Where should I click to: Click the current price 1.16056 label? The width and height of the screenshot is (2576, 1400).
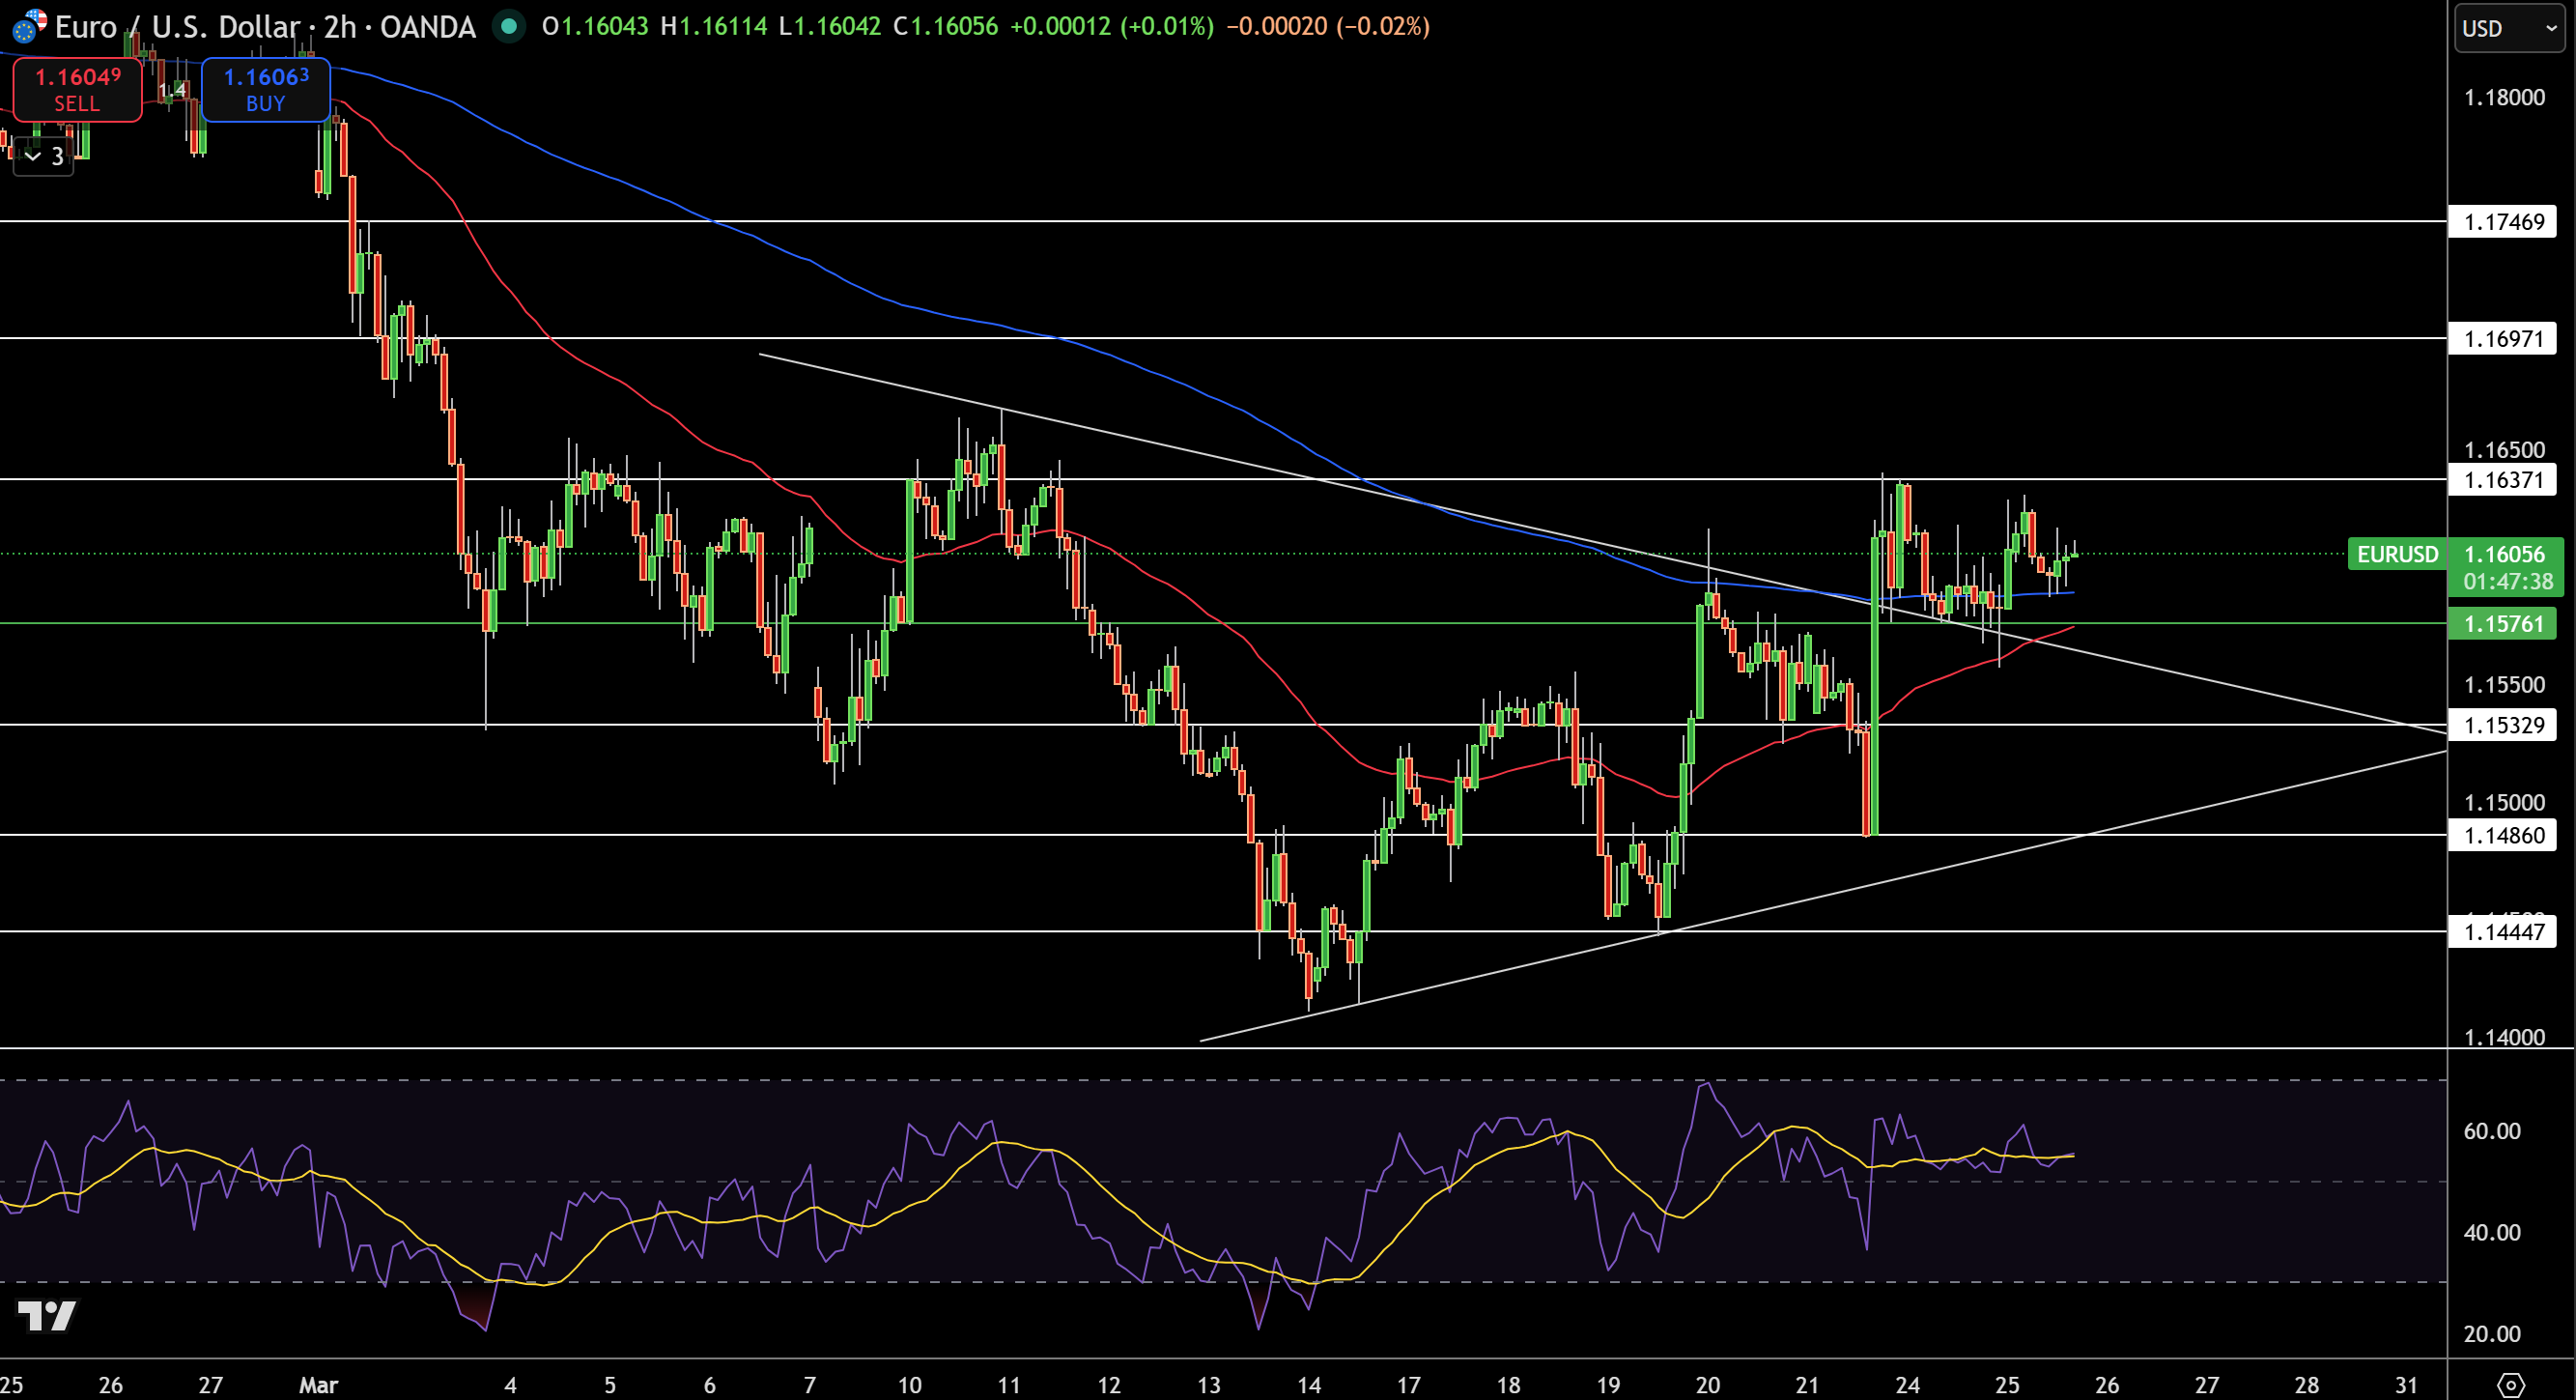pyautogui.click(x=2505, y=554)
